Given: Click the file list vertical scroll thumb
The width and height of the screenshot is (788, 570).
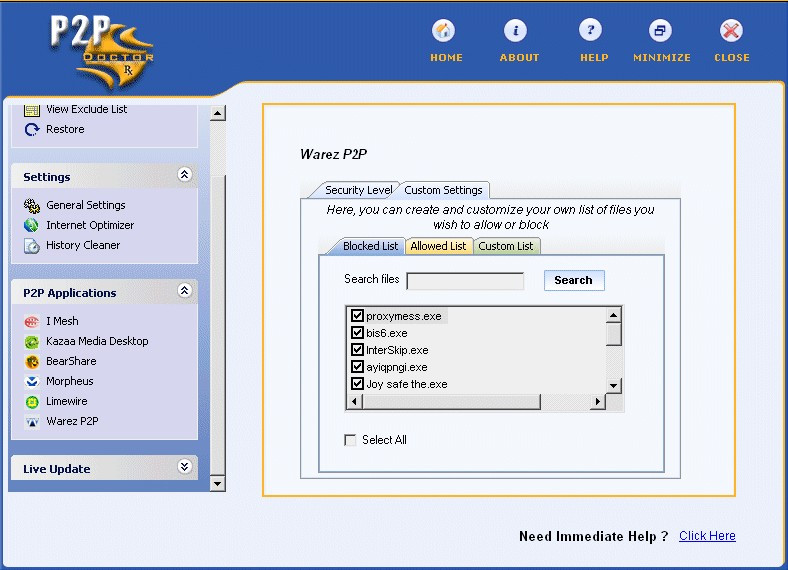Looking at the screenshot, I should 614,335.
